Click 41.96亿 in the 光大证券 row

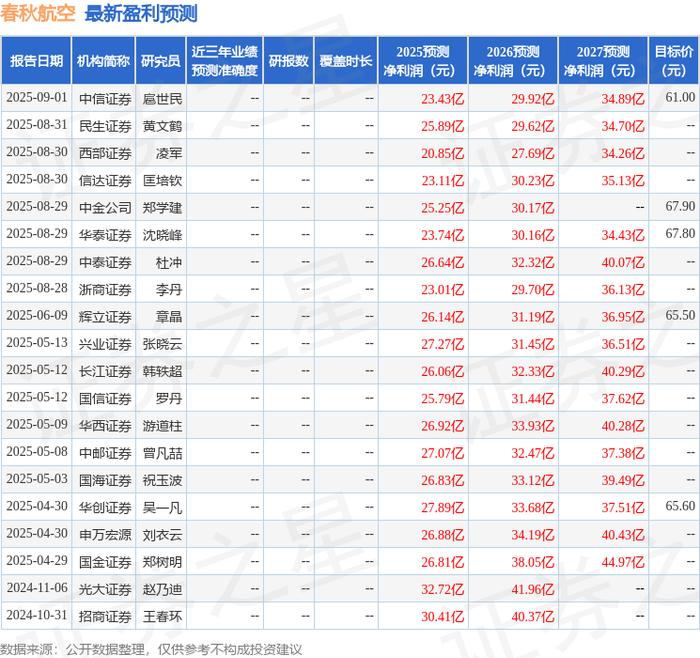[x=533, y=589]
